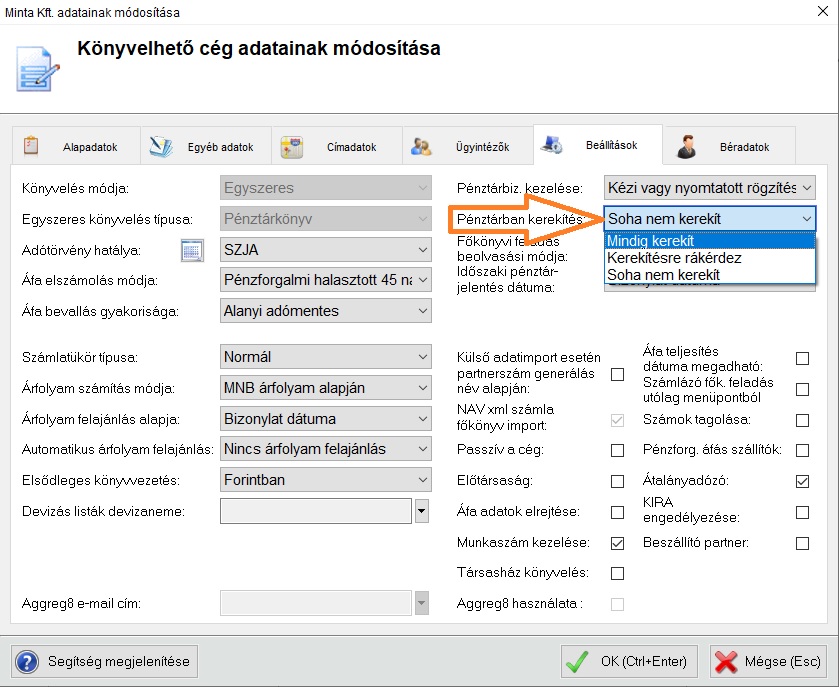Viewport: 839px width, 687px height.
Task: Open the Áfa bevallás gyakorisága dropdown
Action: click(326, 311)
